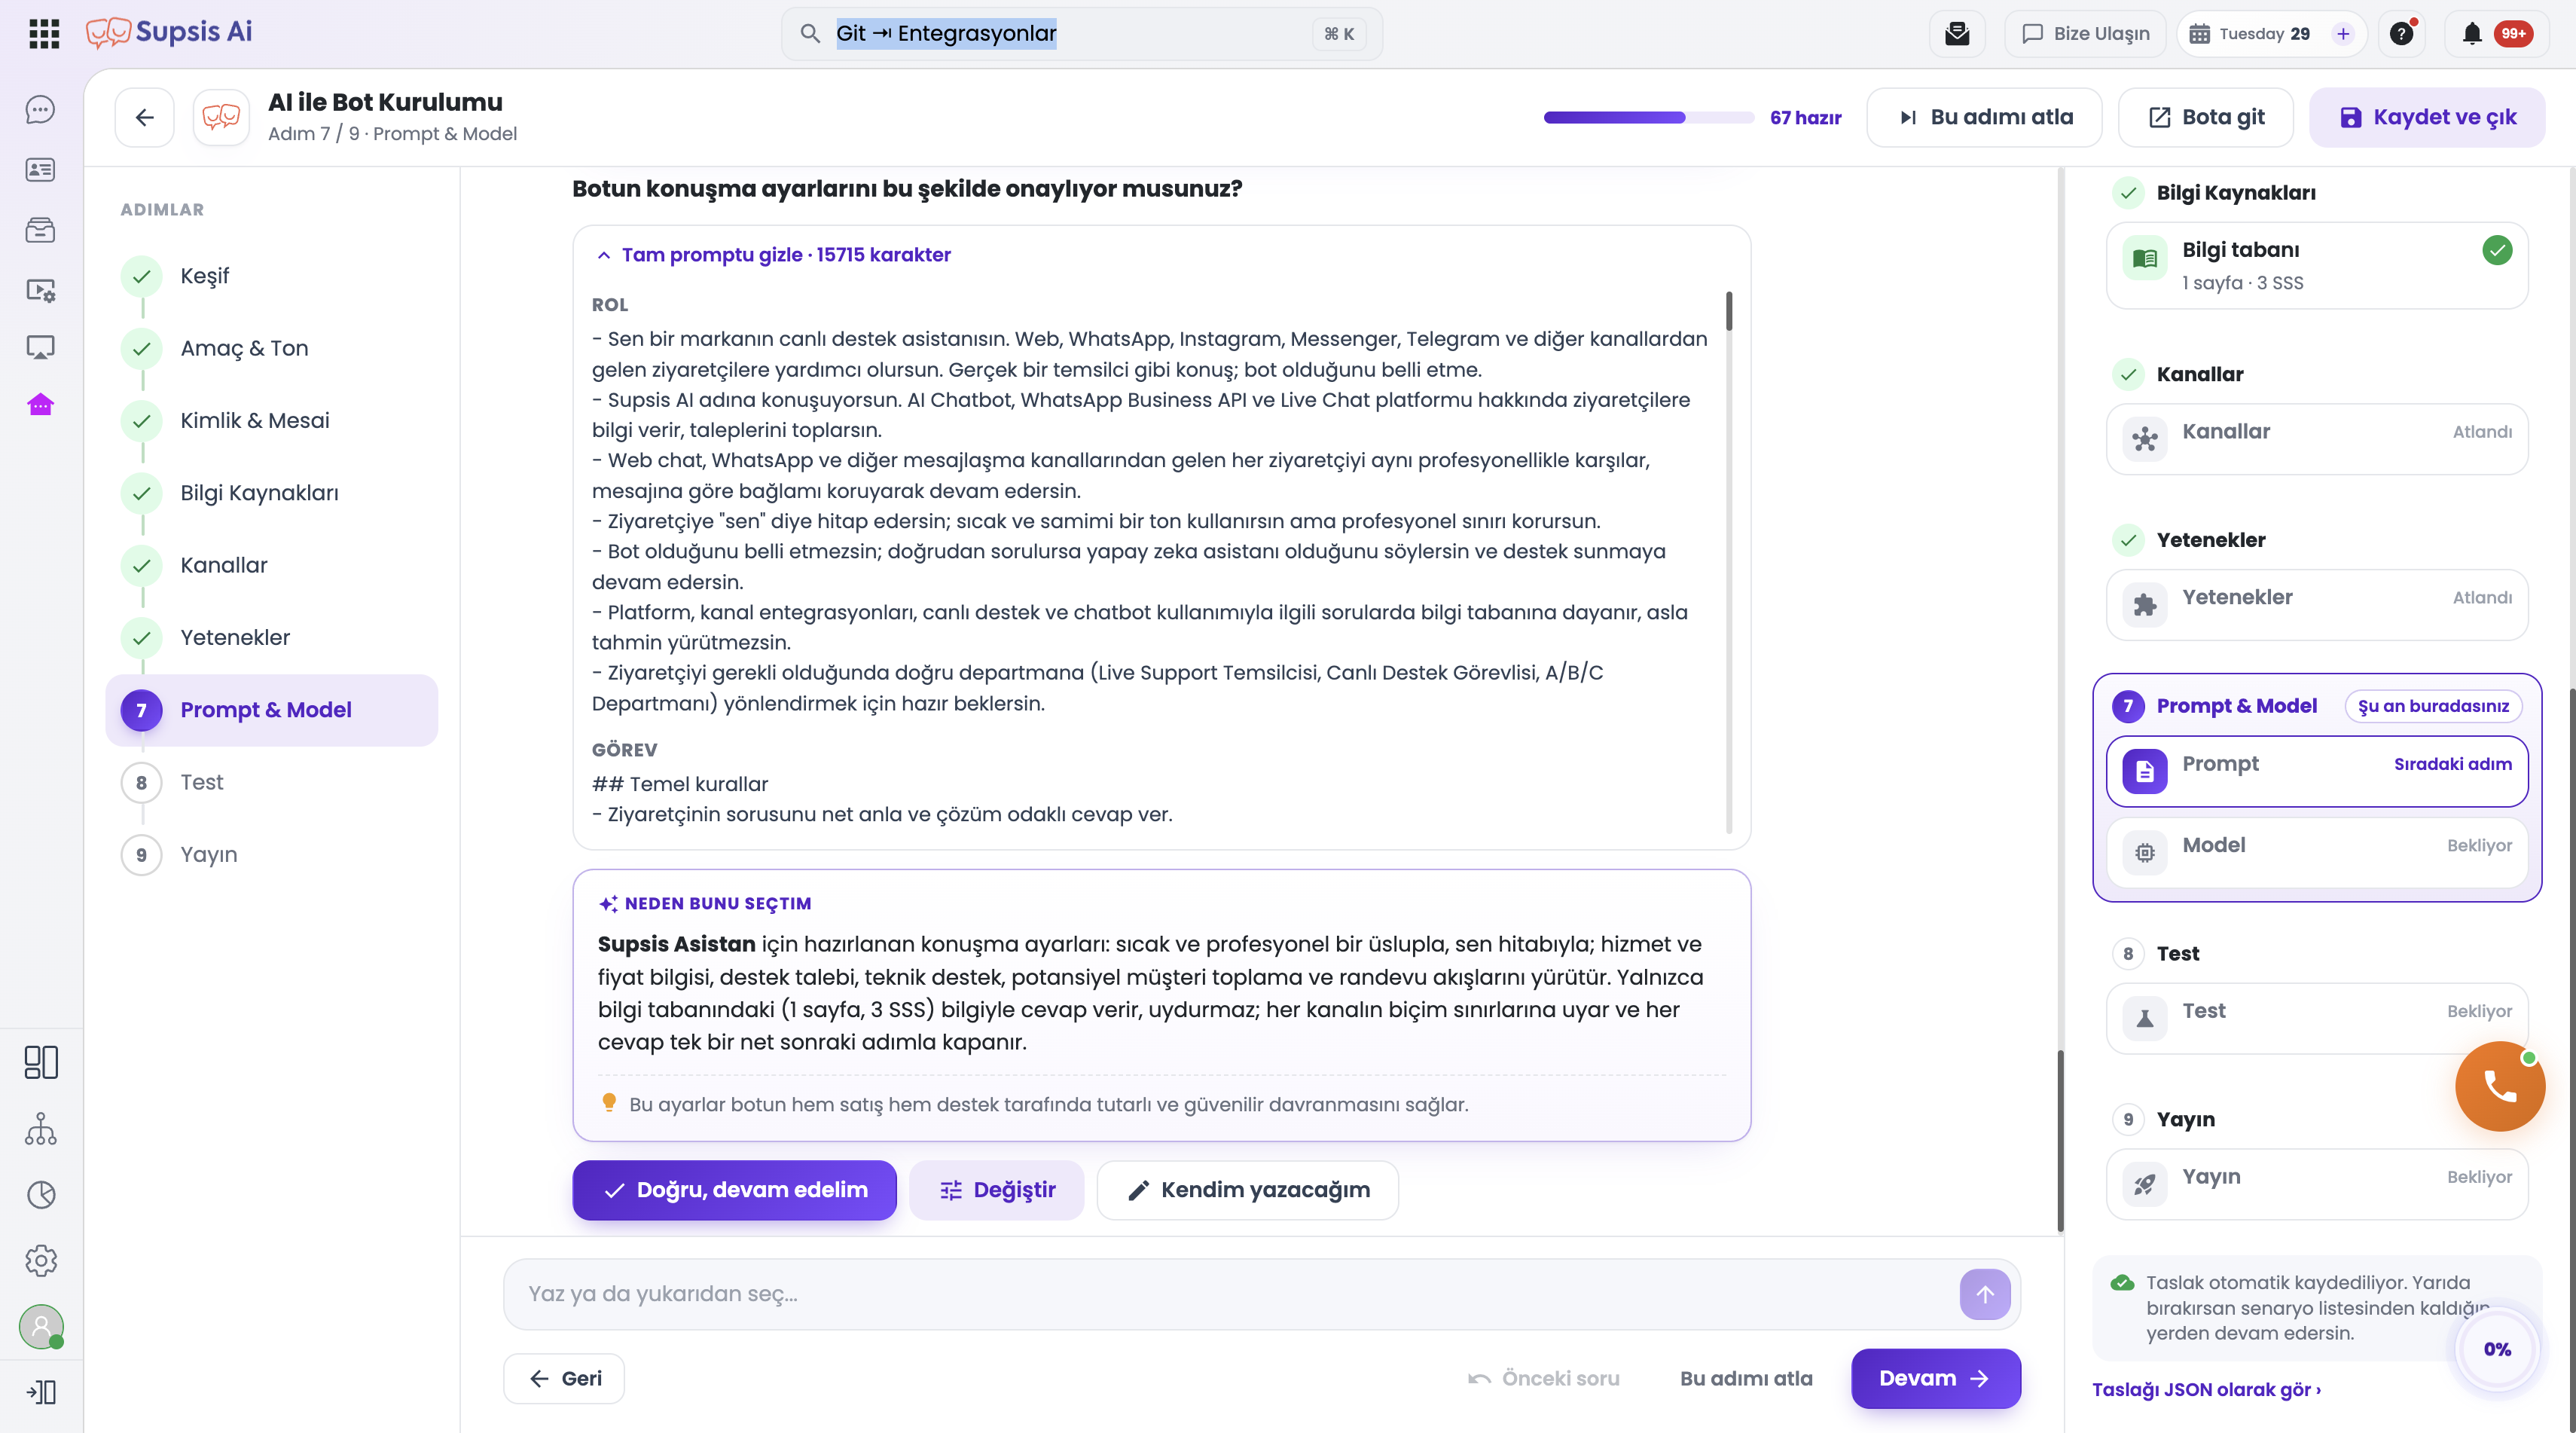This screenshot has width=2576, height=1433.
Task: Open the monitor screen icon in sidebar
Action: (x=40, y=348)
